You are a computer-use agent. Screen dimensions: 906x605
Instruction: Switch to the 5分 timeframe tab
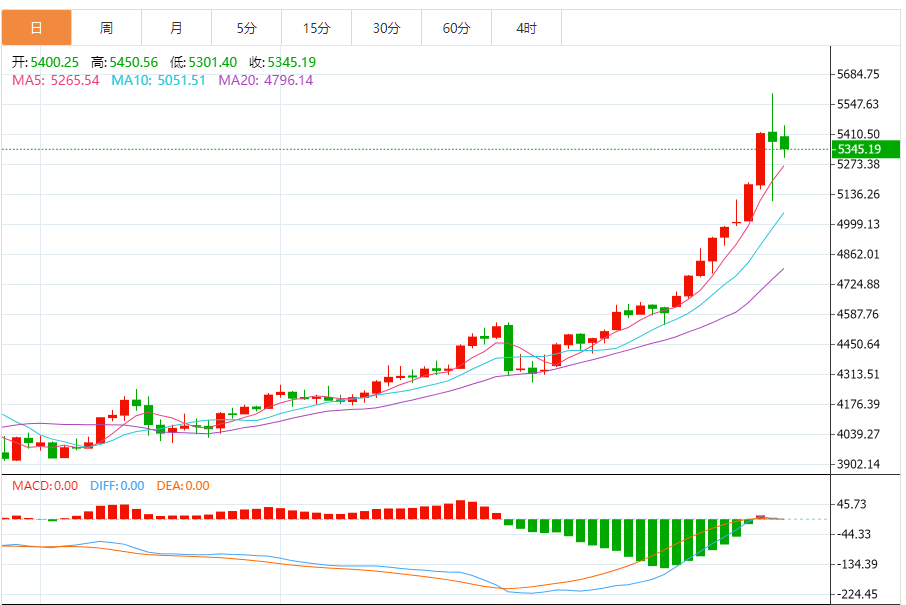pyautogui.click(x=246, y=28)
